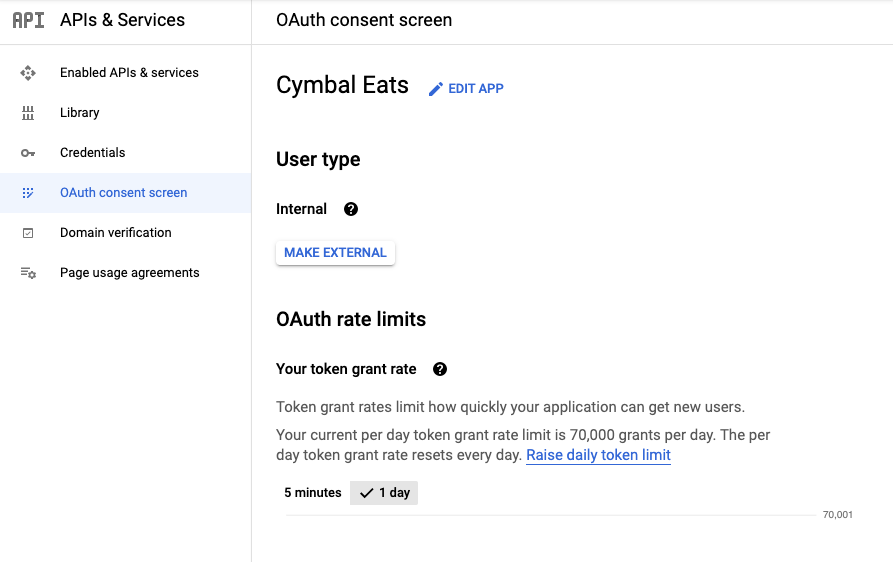This screenshot has height=562, width=893.
Task: Click the Credentials key icon
Action: click(28, 153)
